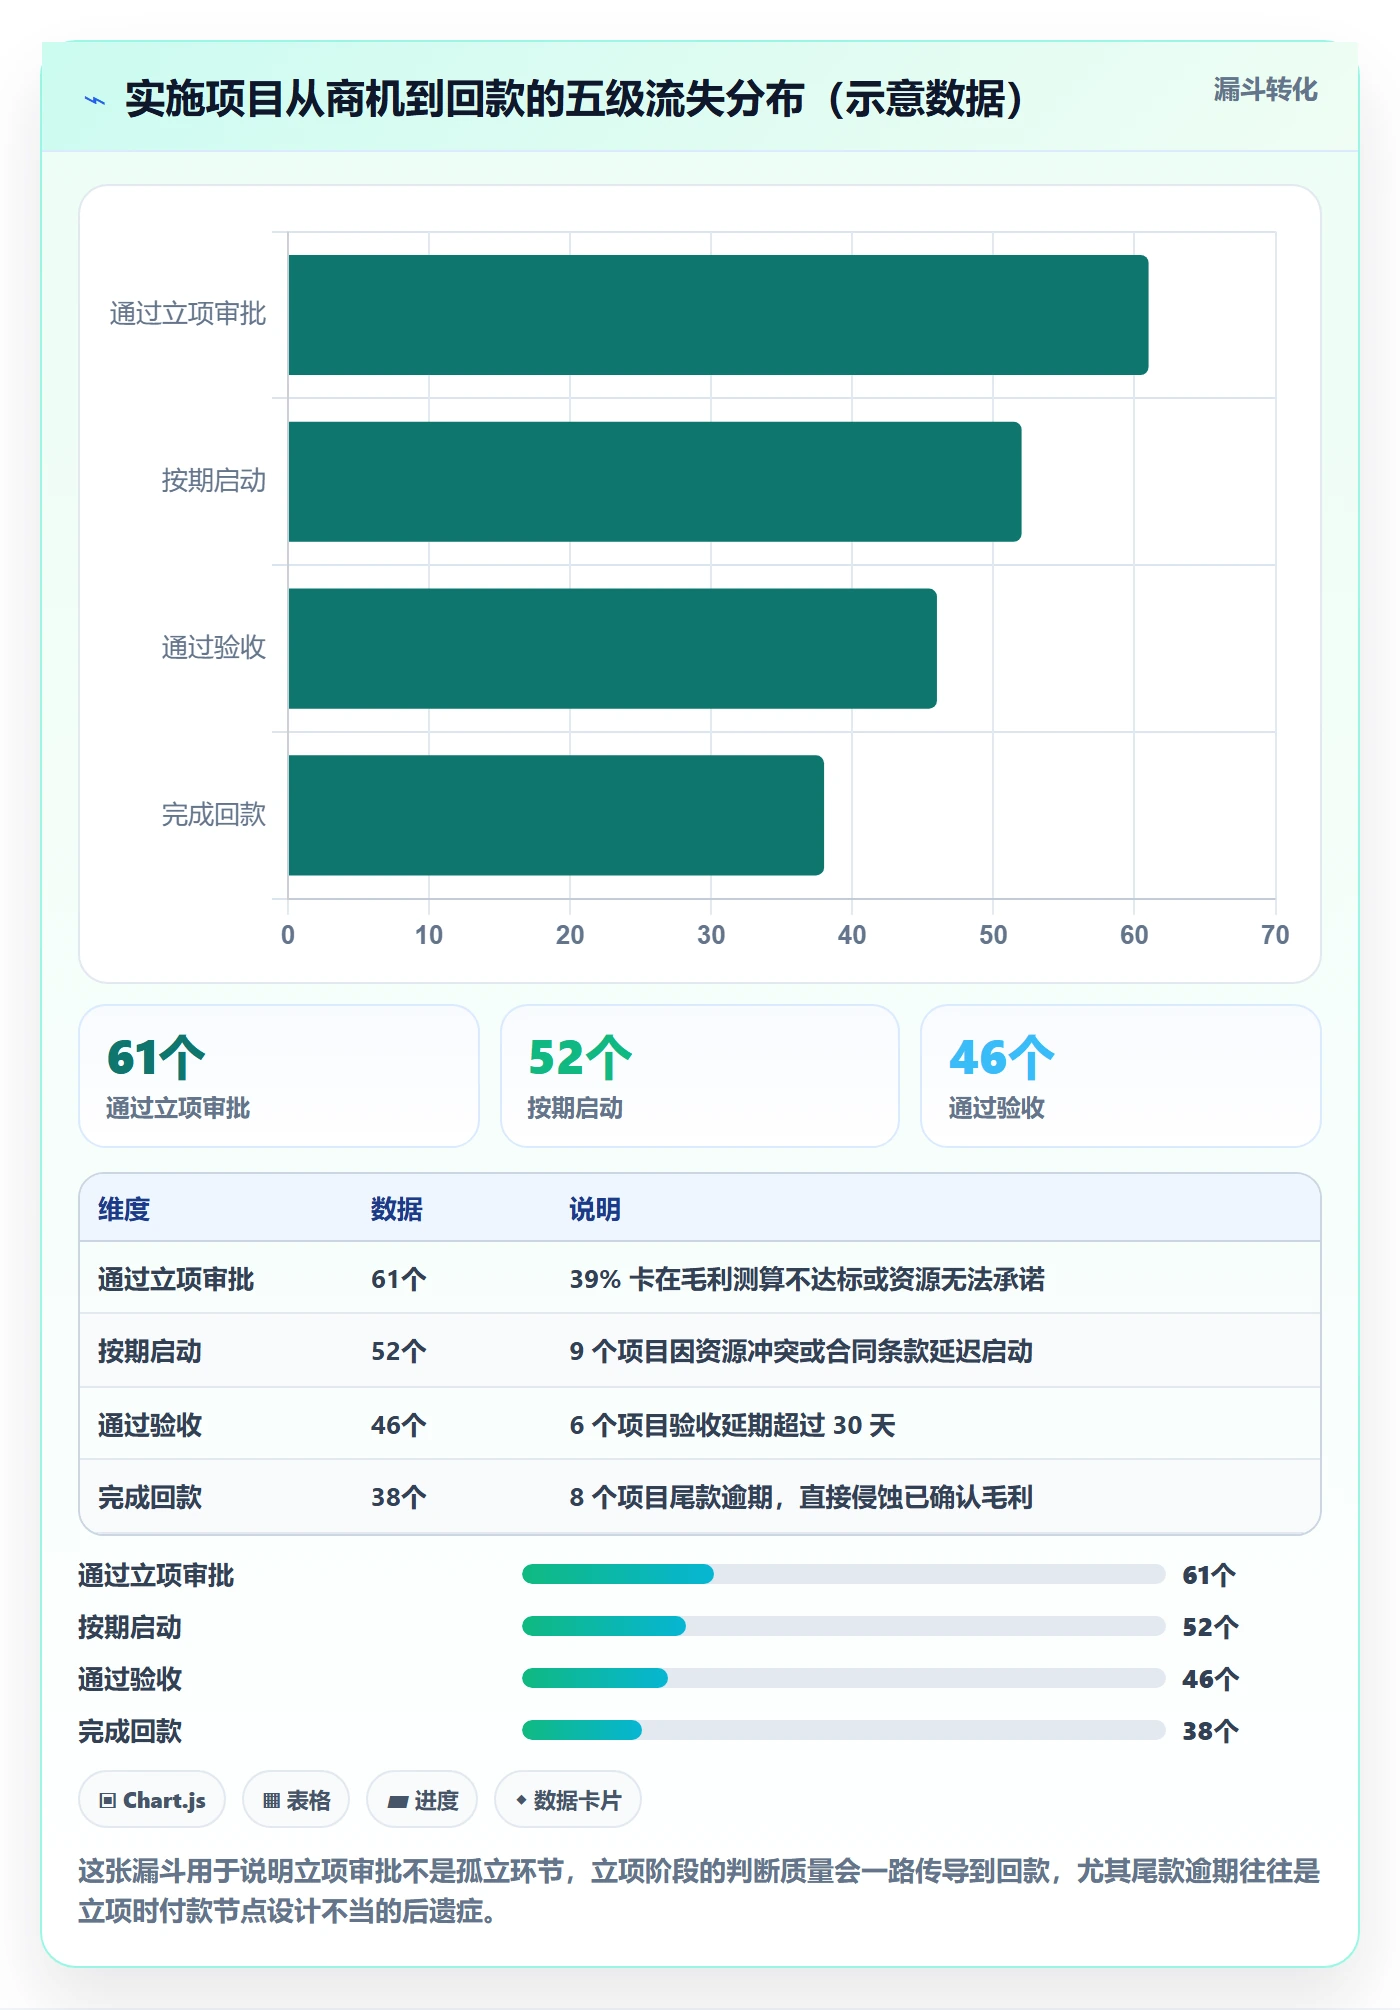Click the 46个 通过验收 stat card
Image resolution: width=1400 pixels, height=2010 pixels.
pyautogui.click(x=1121, y=1076)
